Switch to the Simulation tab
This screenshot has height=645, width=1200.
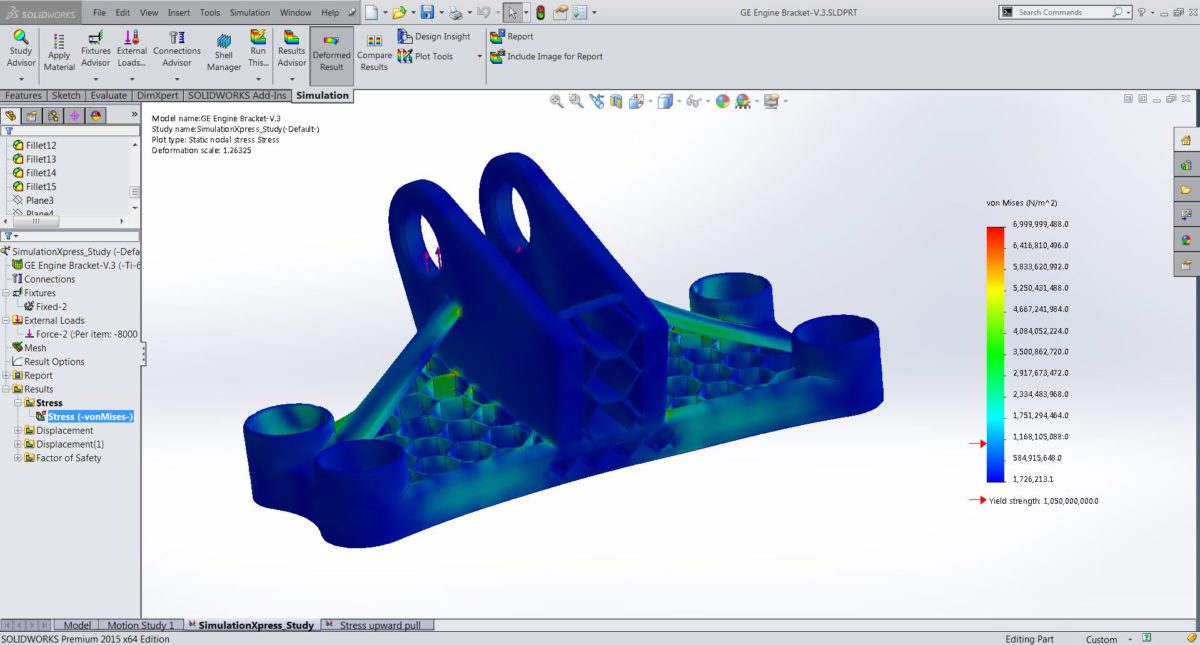[x=322, y=95]
